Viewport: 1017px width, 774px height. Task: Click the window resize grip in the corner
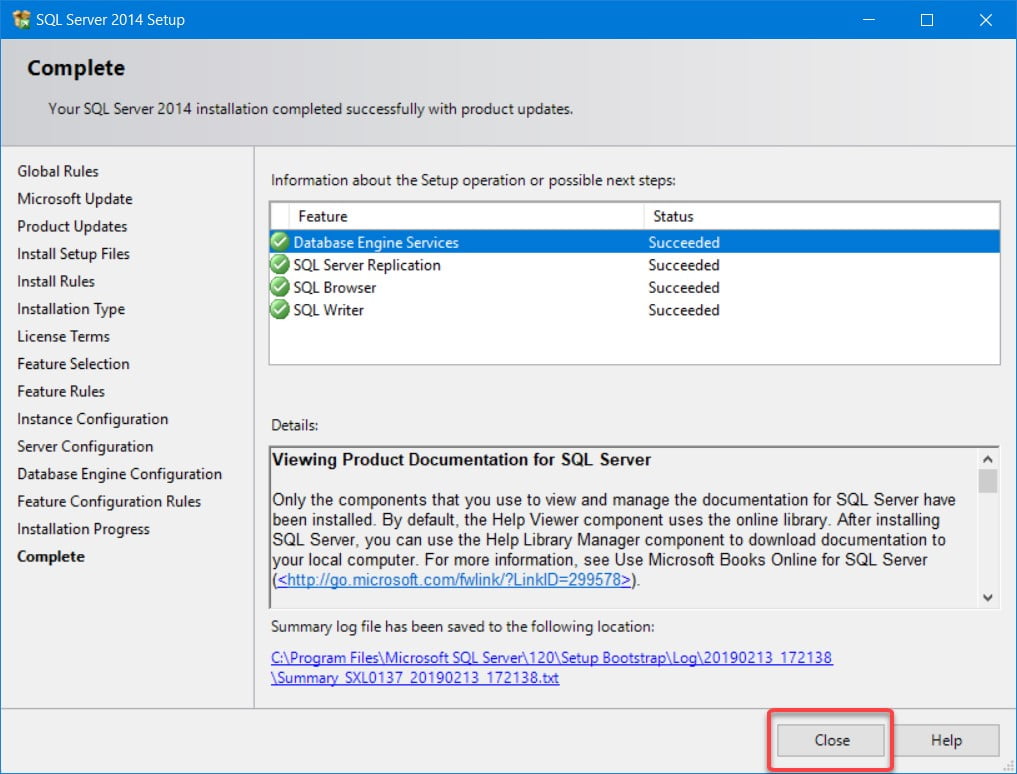[1008, 766]
